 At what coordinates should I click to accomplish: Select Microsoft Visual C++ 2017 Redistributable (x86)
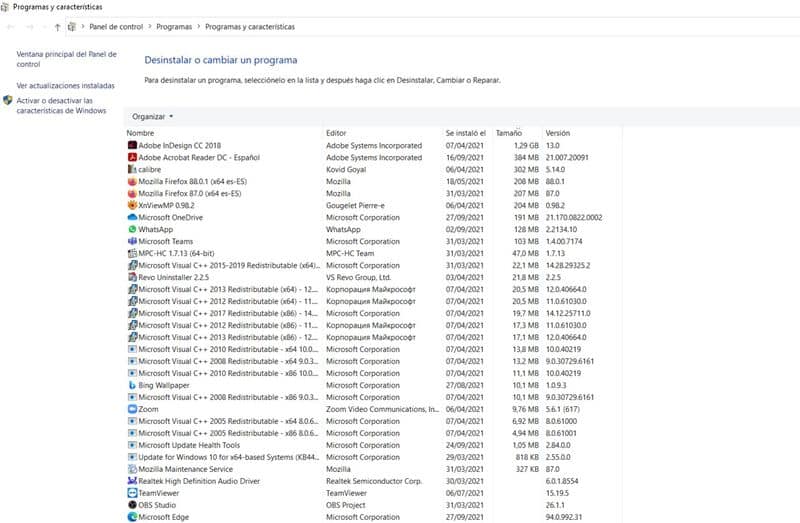[228, 313]
